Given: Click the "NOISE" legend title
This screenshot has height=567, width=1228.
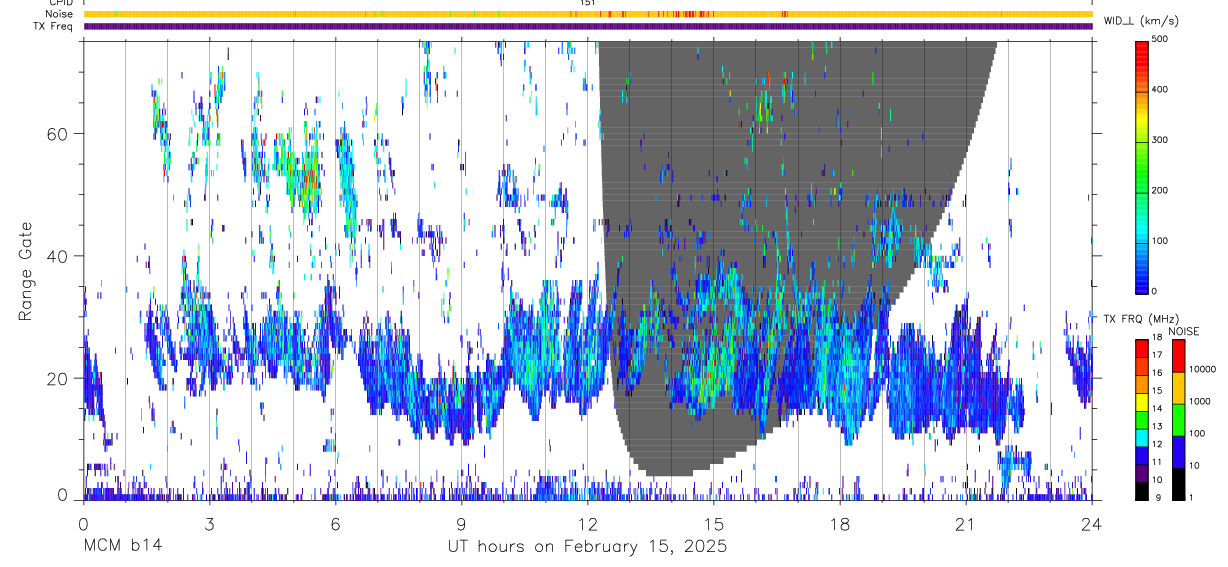Looking at the screenshot, I should click(x=1183, y=331).
